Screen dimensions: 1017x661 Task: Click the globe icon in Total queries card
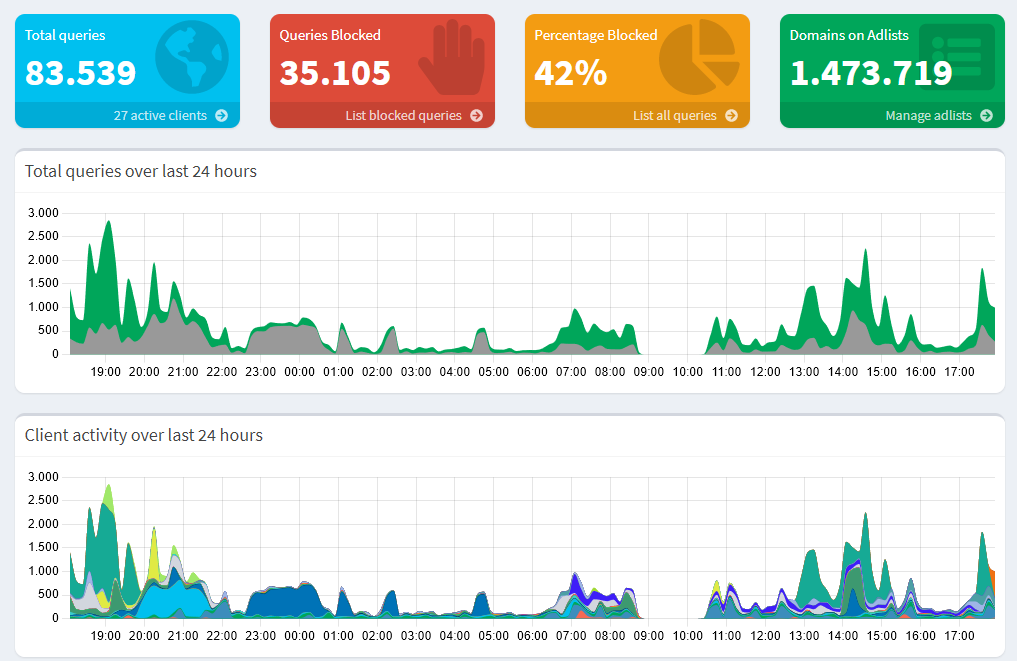click(192, 57)
